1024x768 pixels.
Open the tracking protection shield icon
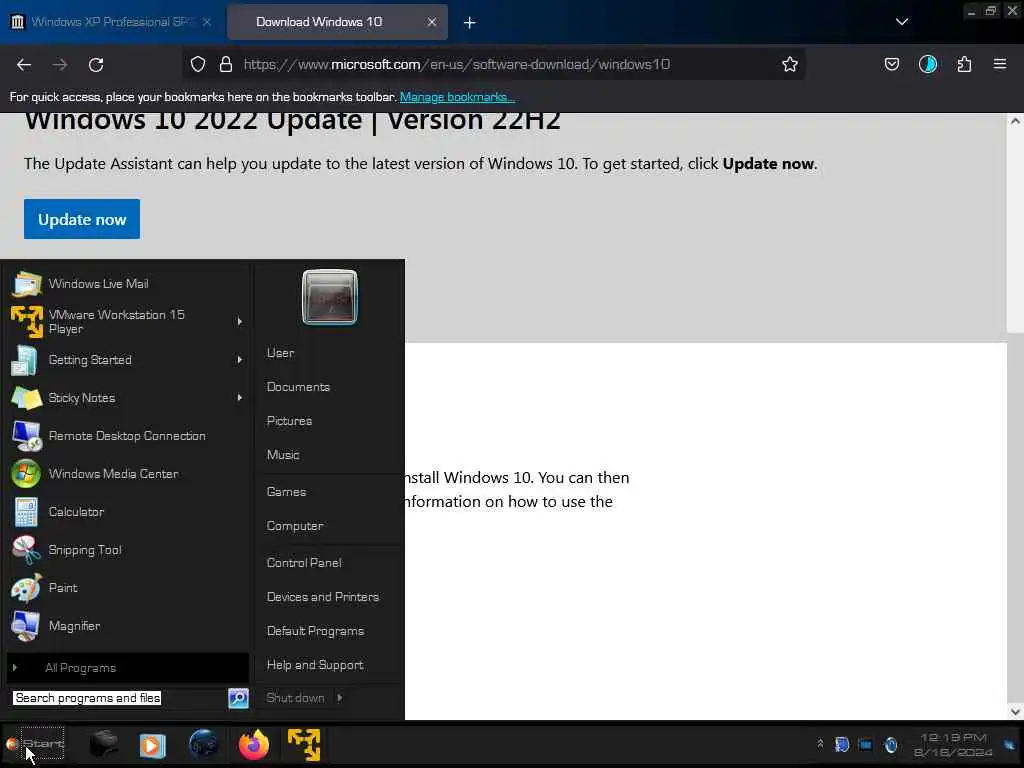tap(198, 64)
